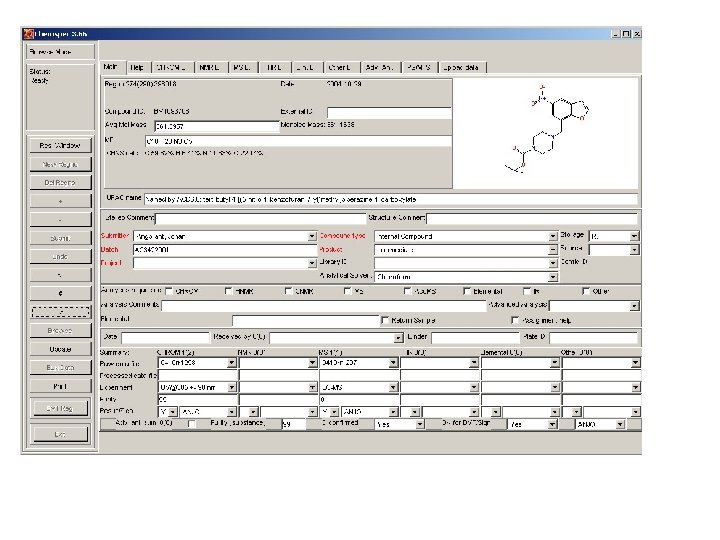Viewport: 720px width, 540px height.
Task: Open the Producer dropdown
Action: [553, 250]
